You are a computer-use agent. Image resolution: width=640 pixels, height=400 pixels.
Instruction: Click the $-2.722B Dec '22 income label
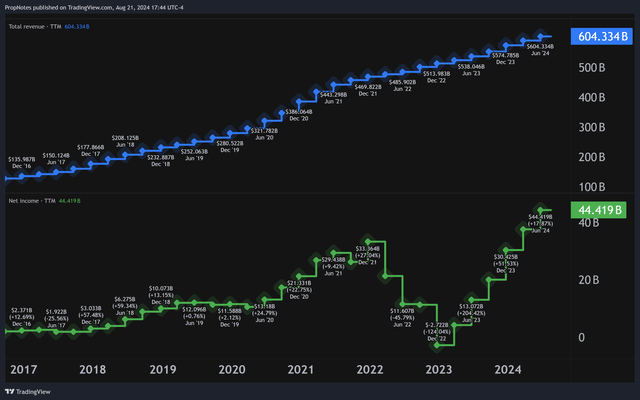437,332
